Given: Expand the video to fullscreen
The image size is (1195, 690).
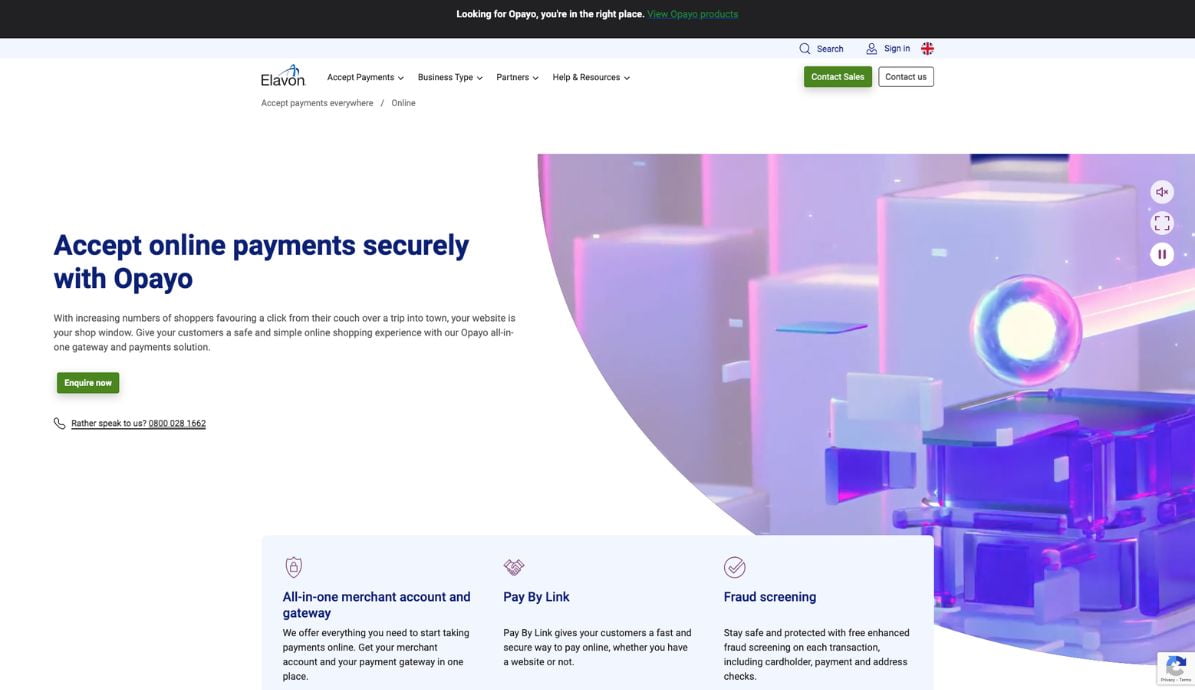Looking at the screenshot, I should (1161, 222).
